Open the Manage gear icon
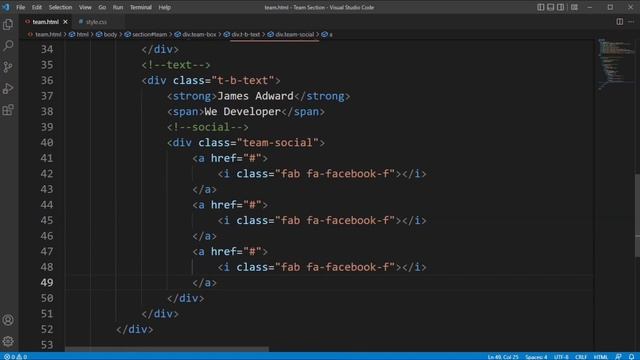Viewport: 640px width, 360px height. pos(8,341)
